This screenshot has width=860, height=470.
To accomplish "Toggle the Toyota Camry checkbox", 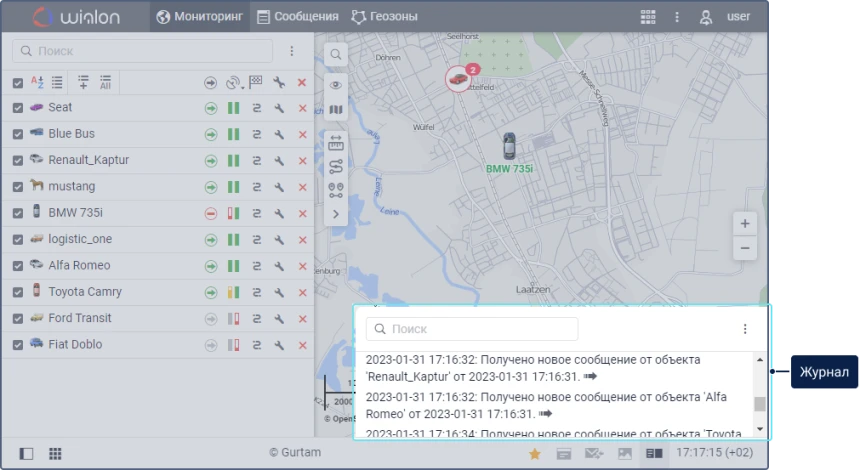I will tap(18, 292).
